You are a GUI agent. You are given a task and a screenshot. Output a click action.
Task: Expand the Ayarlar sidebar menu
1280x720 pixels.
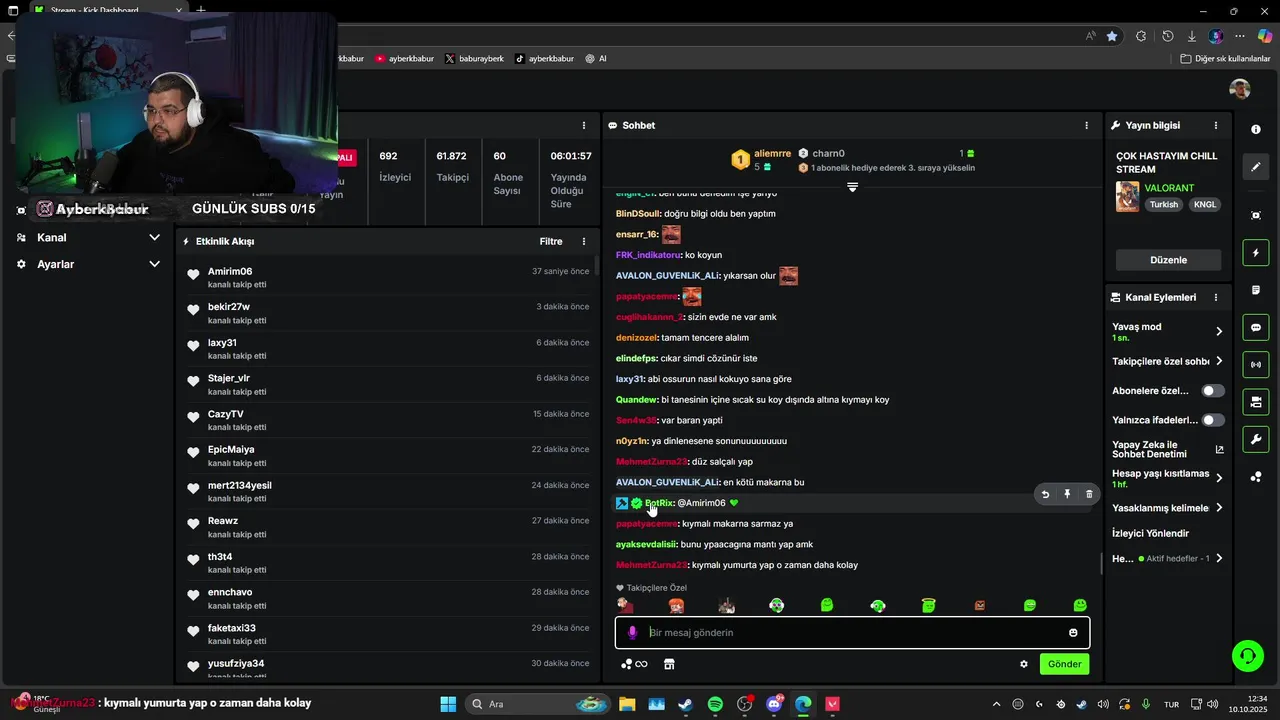pyautogui.click(x=86, y=264)
